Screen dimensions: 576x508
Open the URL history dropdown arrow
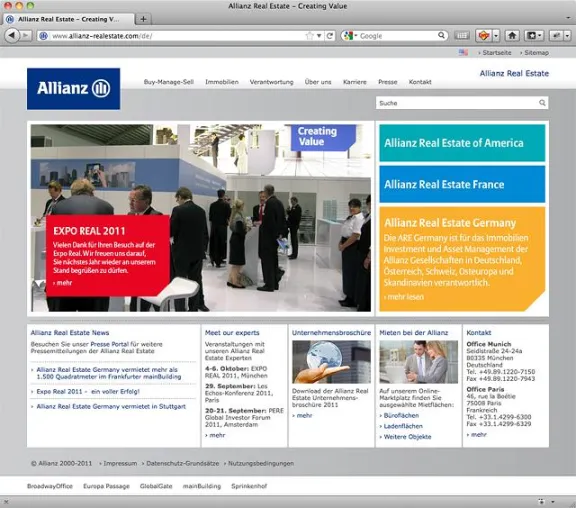[x=319, y=36]
